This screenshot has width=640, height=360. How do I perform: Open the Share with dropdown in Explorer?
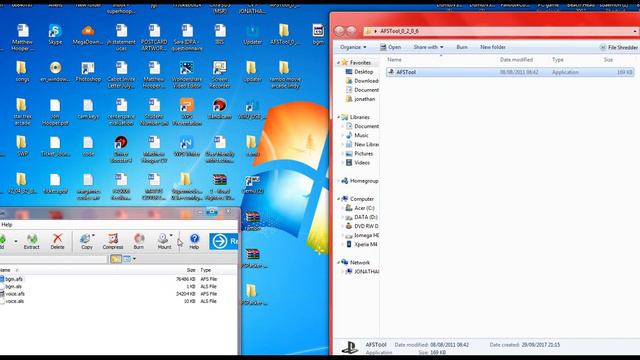point(428,47)
